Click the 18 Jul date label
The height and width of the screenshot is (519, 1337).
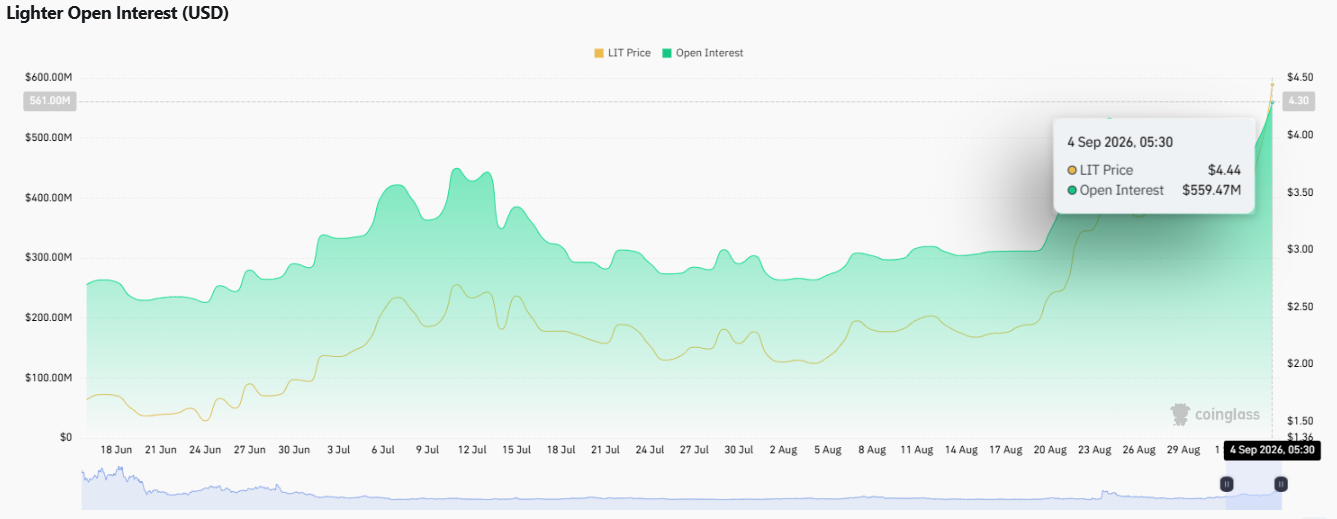560,450
